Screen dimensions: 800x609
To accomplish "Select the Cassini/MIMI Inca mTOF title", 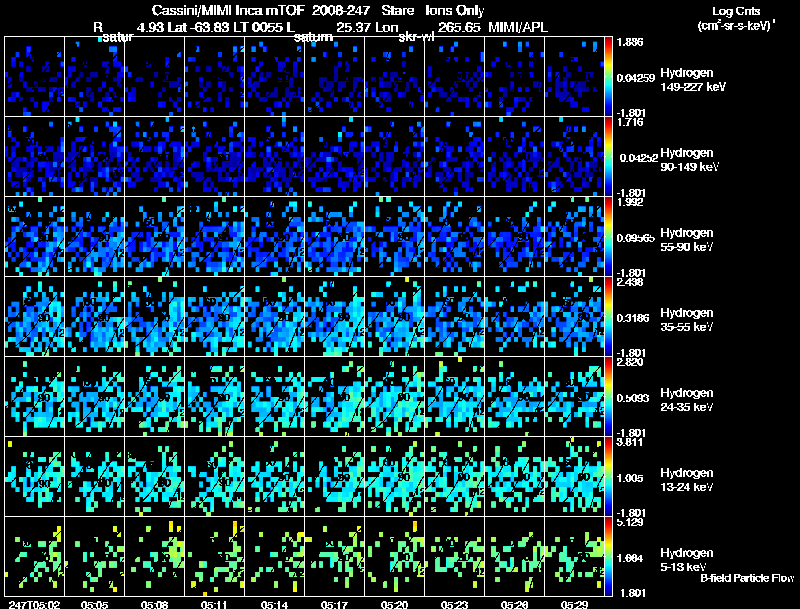I will click(228, 10).
